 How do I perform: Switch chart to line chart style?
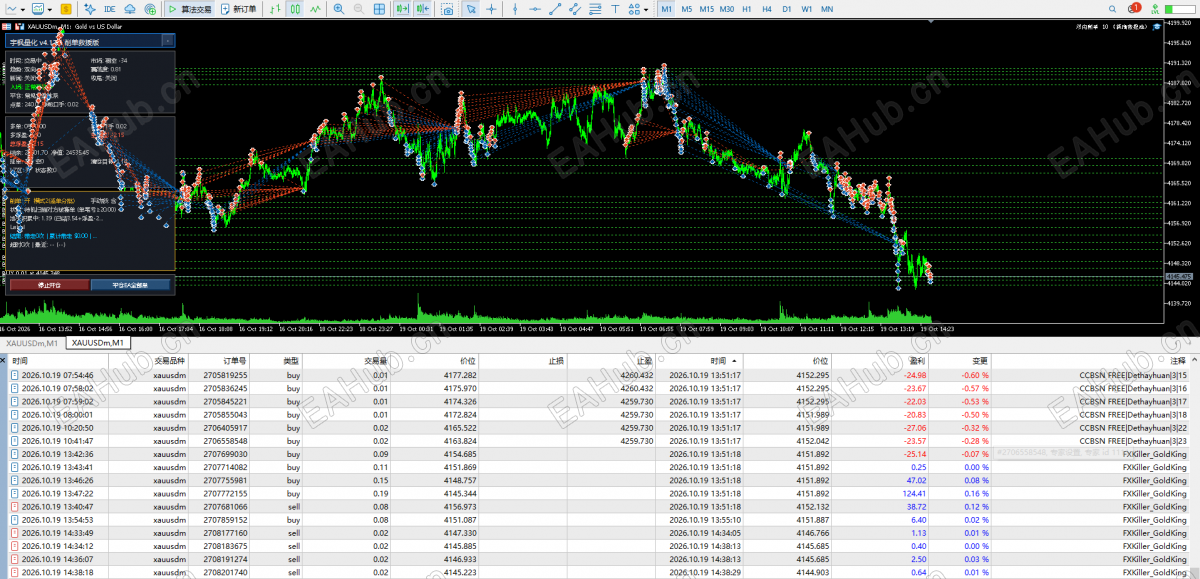(x=316, y=9)
